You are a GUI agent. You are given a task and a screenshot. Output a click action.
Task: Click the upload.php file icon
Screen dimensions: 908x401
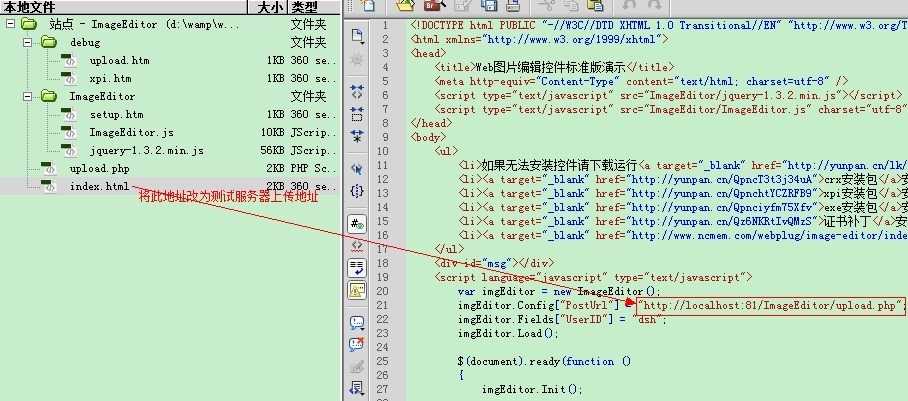pyautogui.click(x=49, y=169)
